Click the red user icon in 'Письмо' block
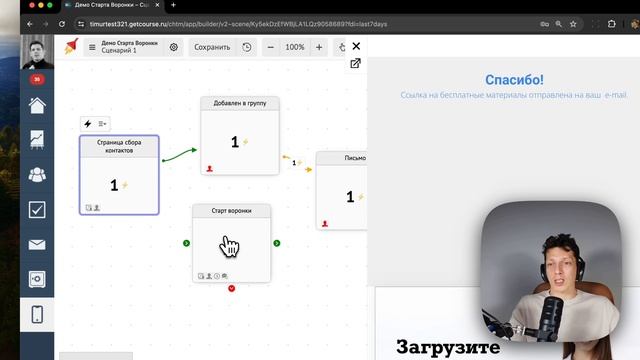The image size is (640, 360). 325,224
